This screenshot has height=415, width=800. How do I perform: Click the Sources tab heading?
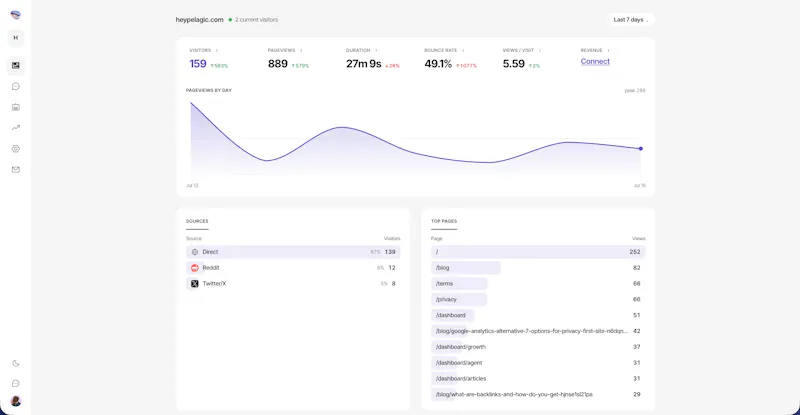pyautogui.click(x=197, y=222)
